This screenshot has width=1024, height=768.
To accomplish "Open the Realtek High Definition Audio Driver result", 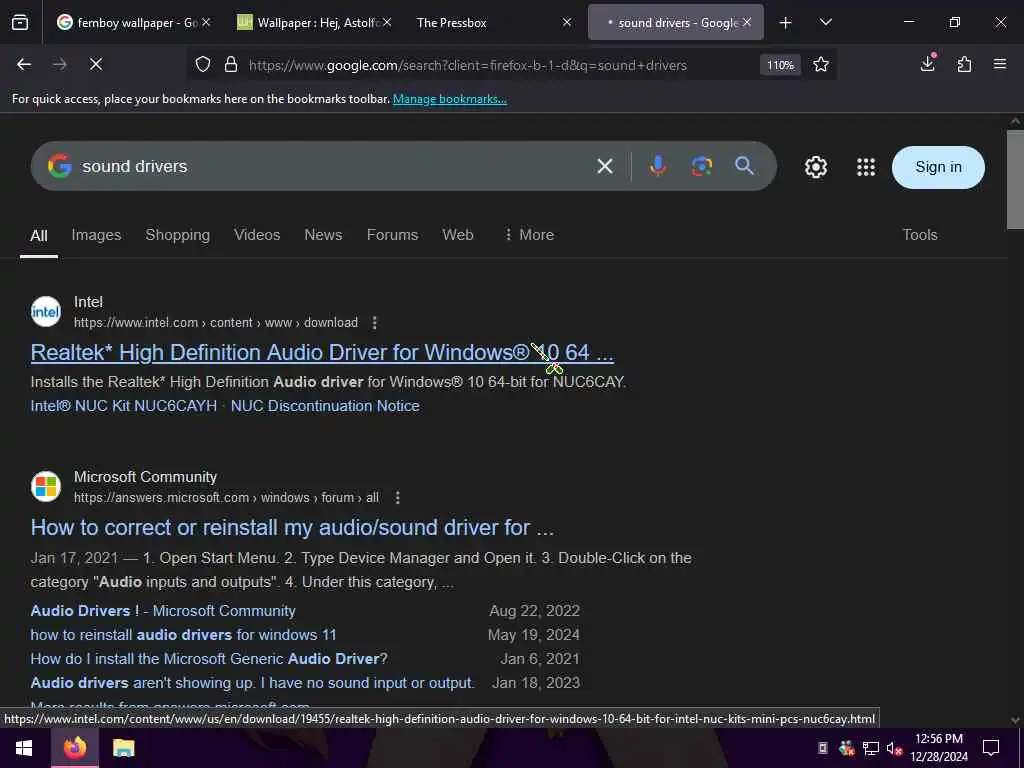I will [322, 353].
